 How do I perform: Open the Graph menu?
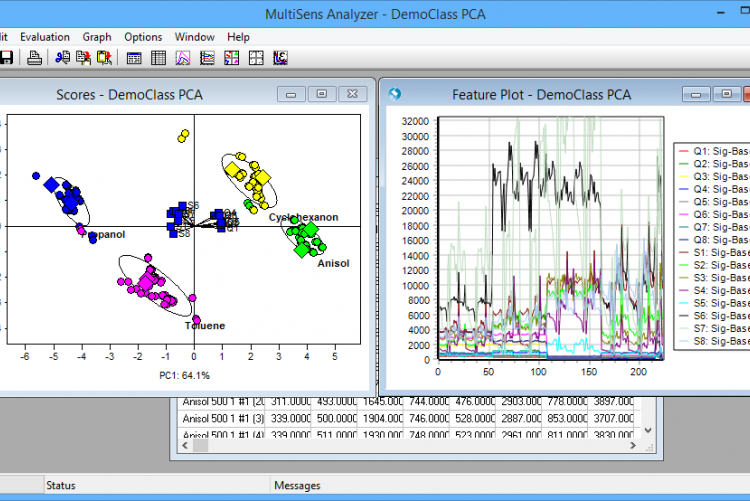pyautogui.click(x=97, y=37)
